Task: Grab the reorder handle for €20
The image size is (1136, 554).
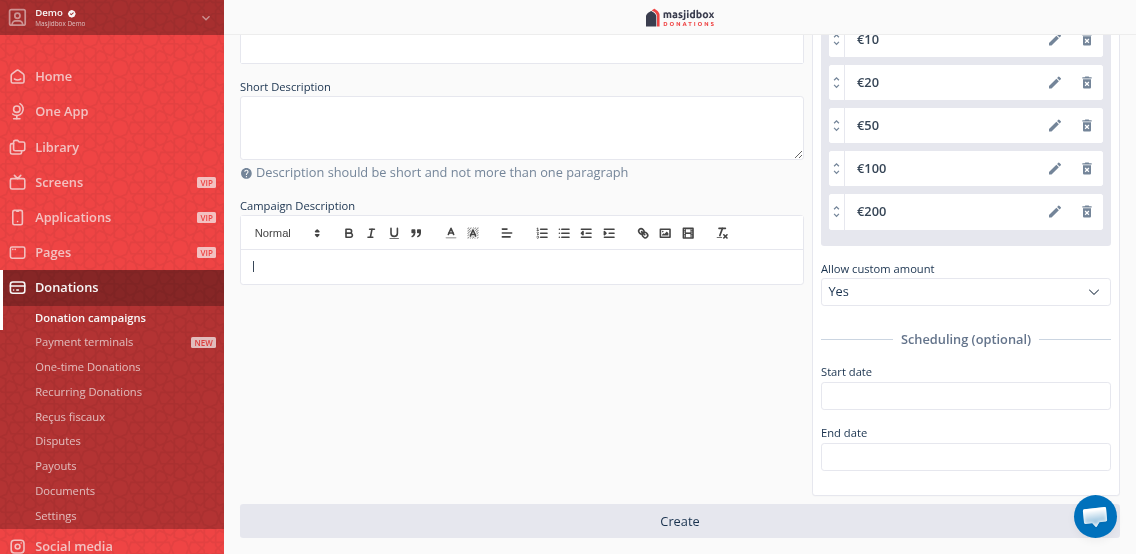Action: [836, 83]
